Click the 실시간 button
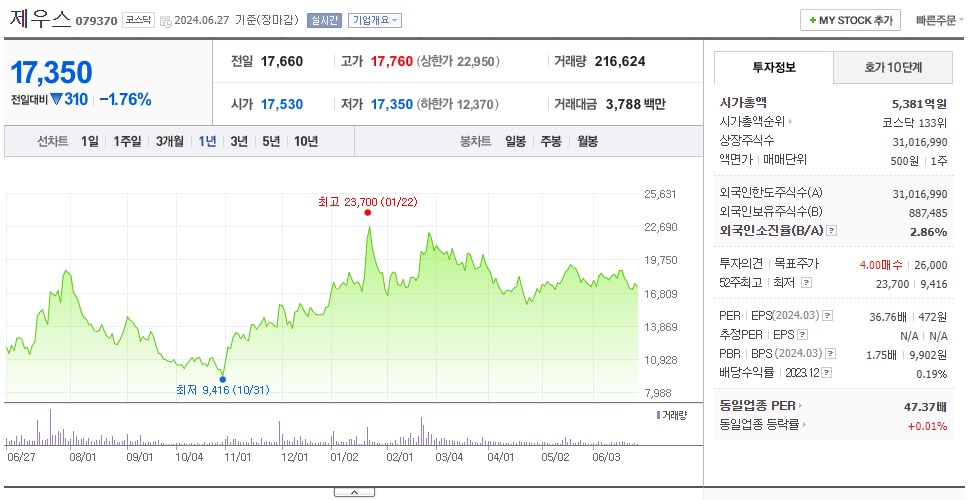Screen dimensions: 968x500 coord(324,20)
